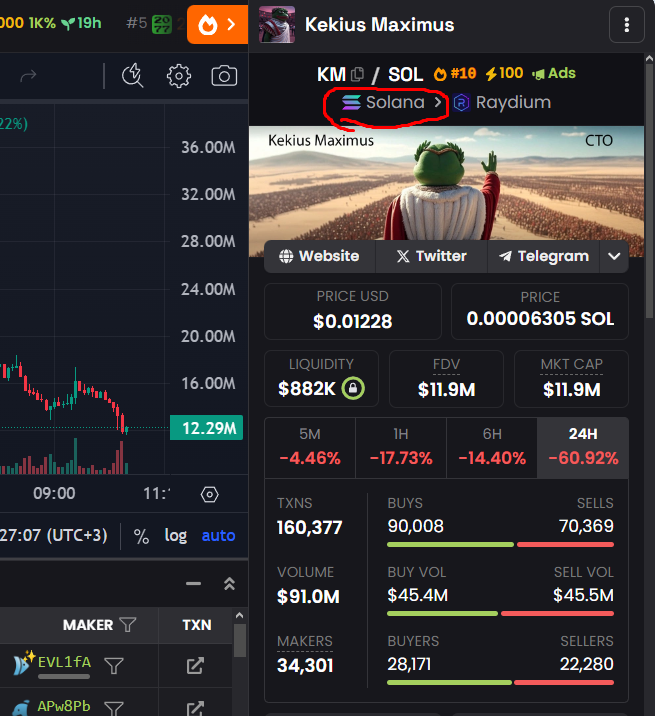Minimize the transactions panel
Image resolution: width=655 pixels, height=716 pixels.
tap(193, 584)
